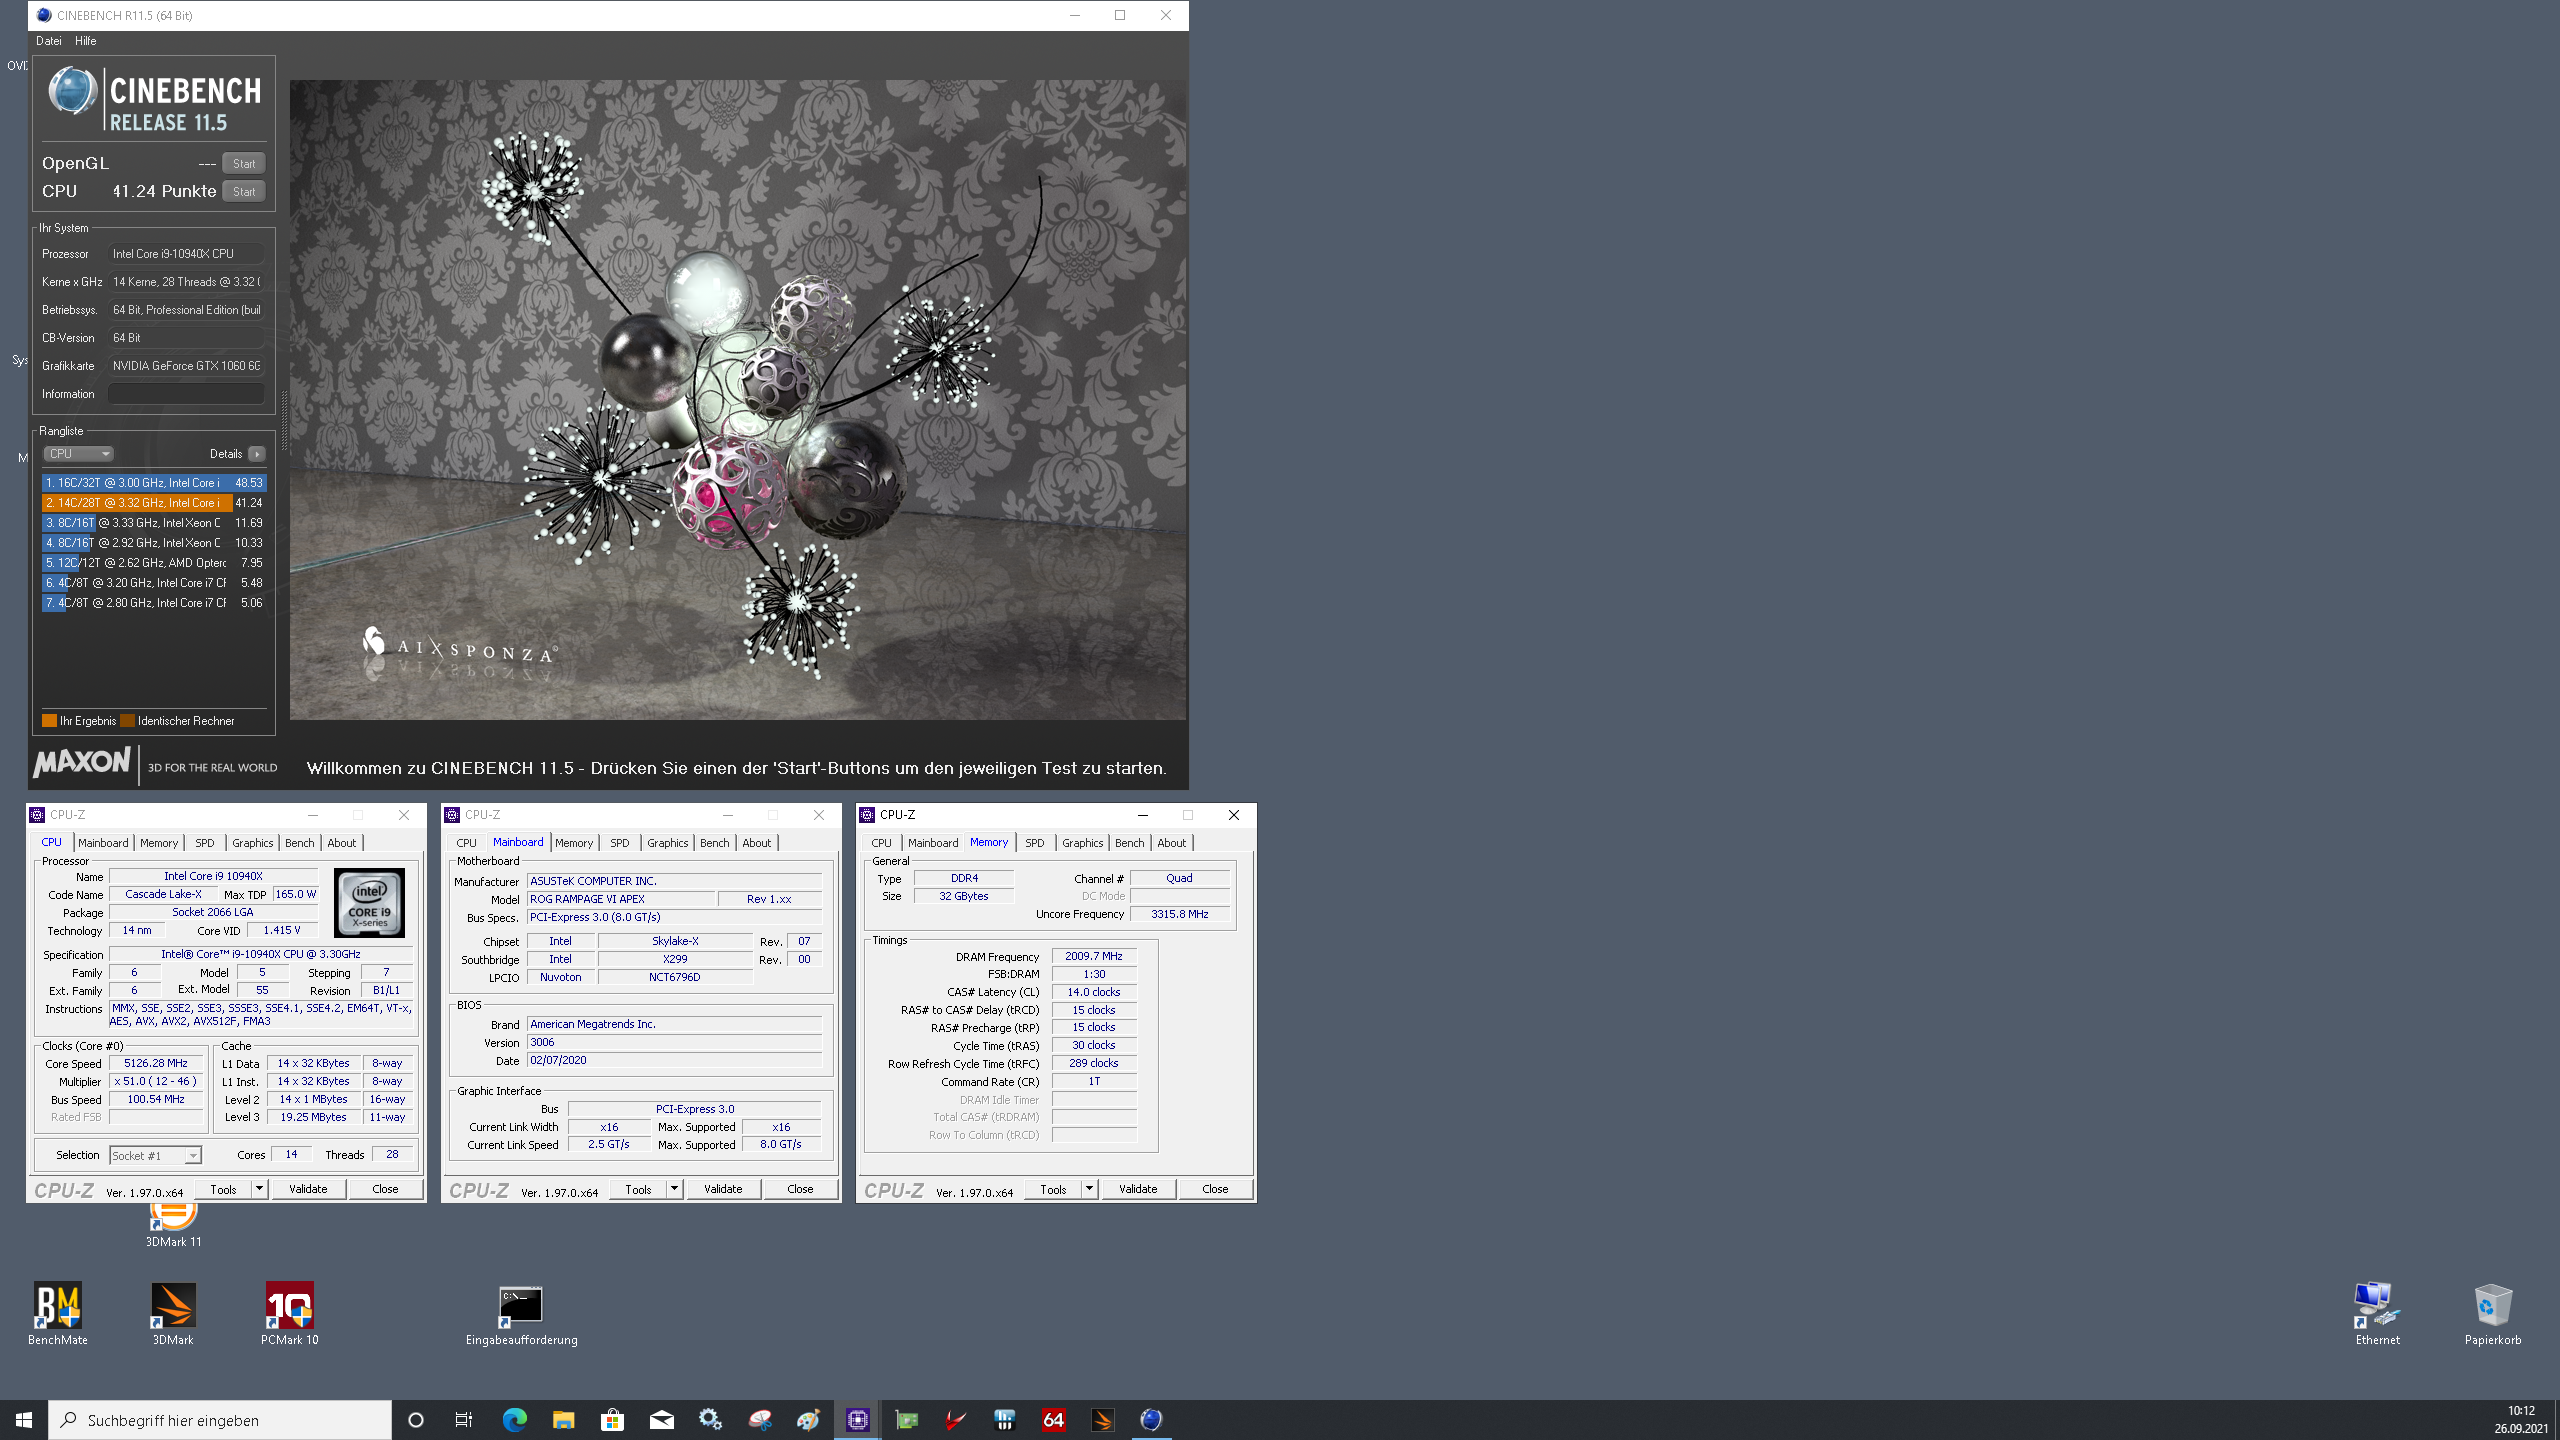The height and width of the screenshot is (1440, 2560).
Task: Open AIDA64 taskbar icon
Action: point(1053,1420)
